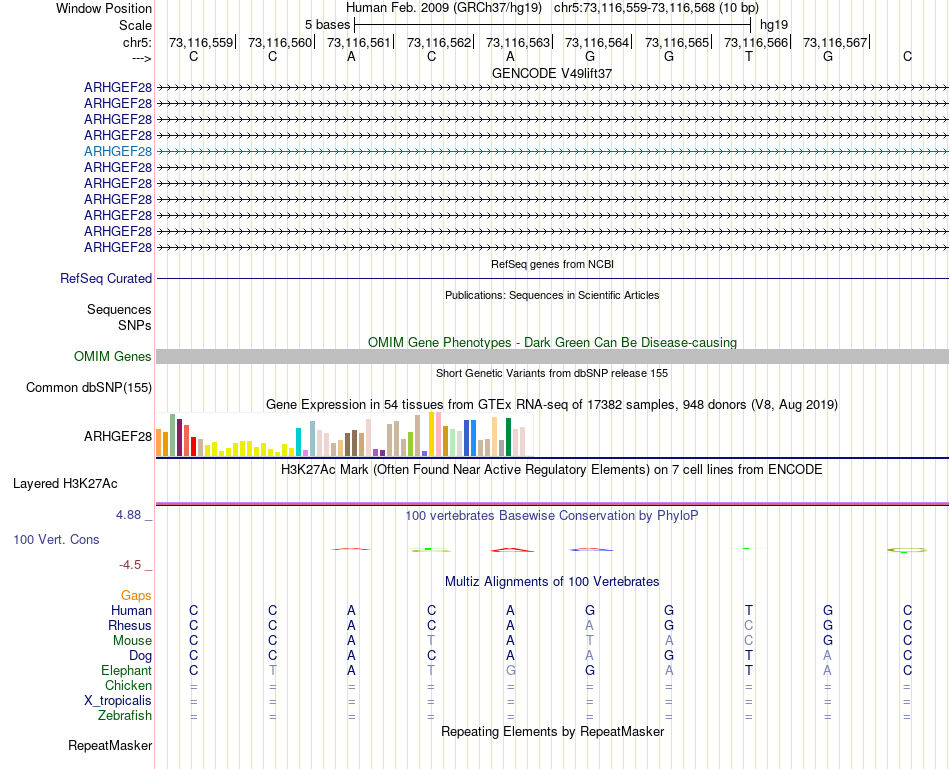Click the gray OMIM Genes bar
This screenshot has width=950, height=769.
(x=552, y=356)
